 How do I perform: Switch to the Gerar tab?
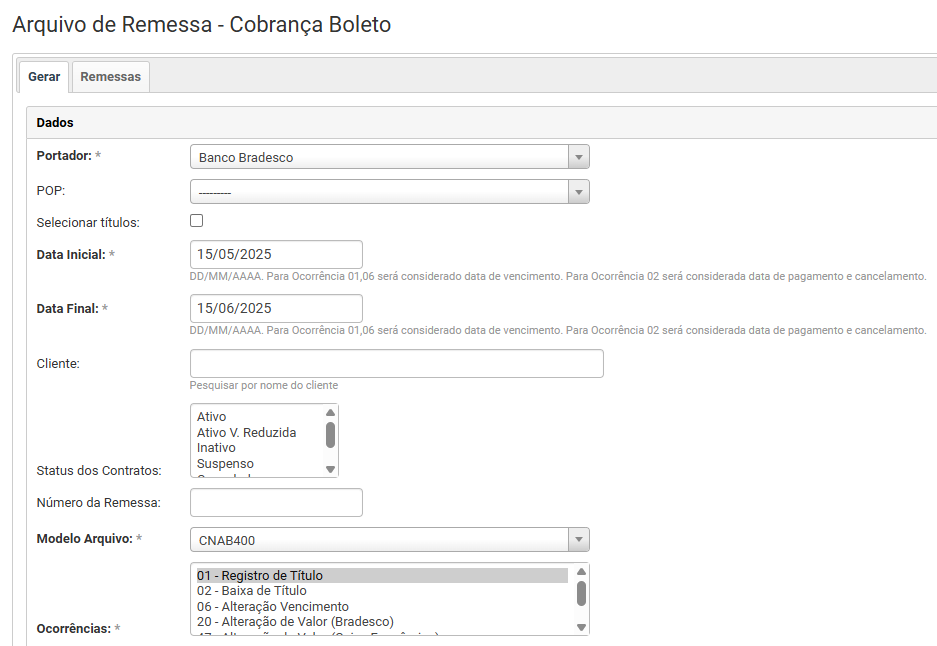click(43, 75)
